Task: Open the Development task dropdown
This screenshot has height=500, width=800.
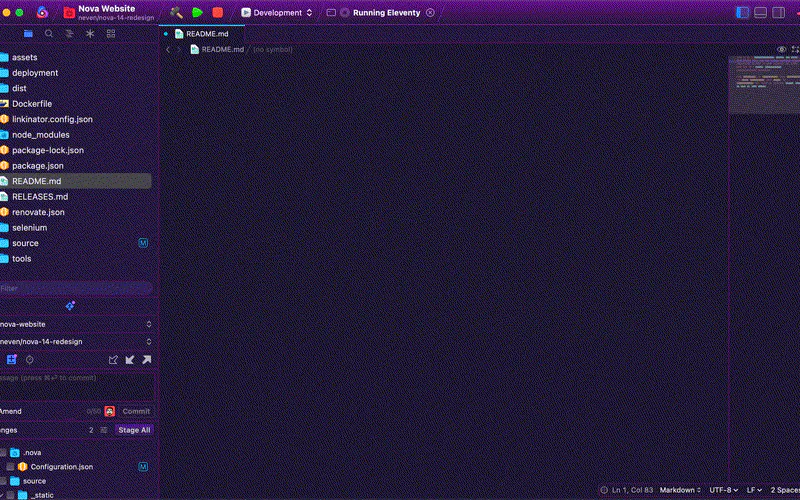Action: (x=277, y=13)
